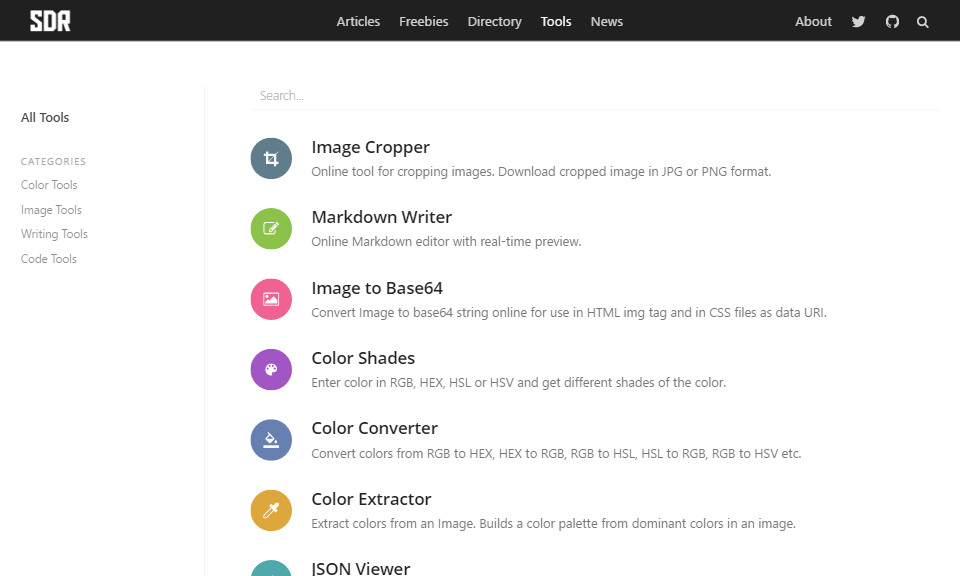Go to the Freebies nav item
This screenshot has width=960, height=576.
(x=424, y=21)
